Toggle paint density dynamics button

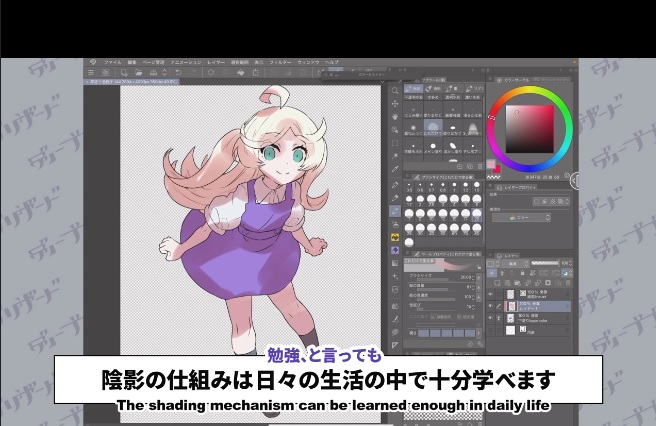click(x=479, y=297)
